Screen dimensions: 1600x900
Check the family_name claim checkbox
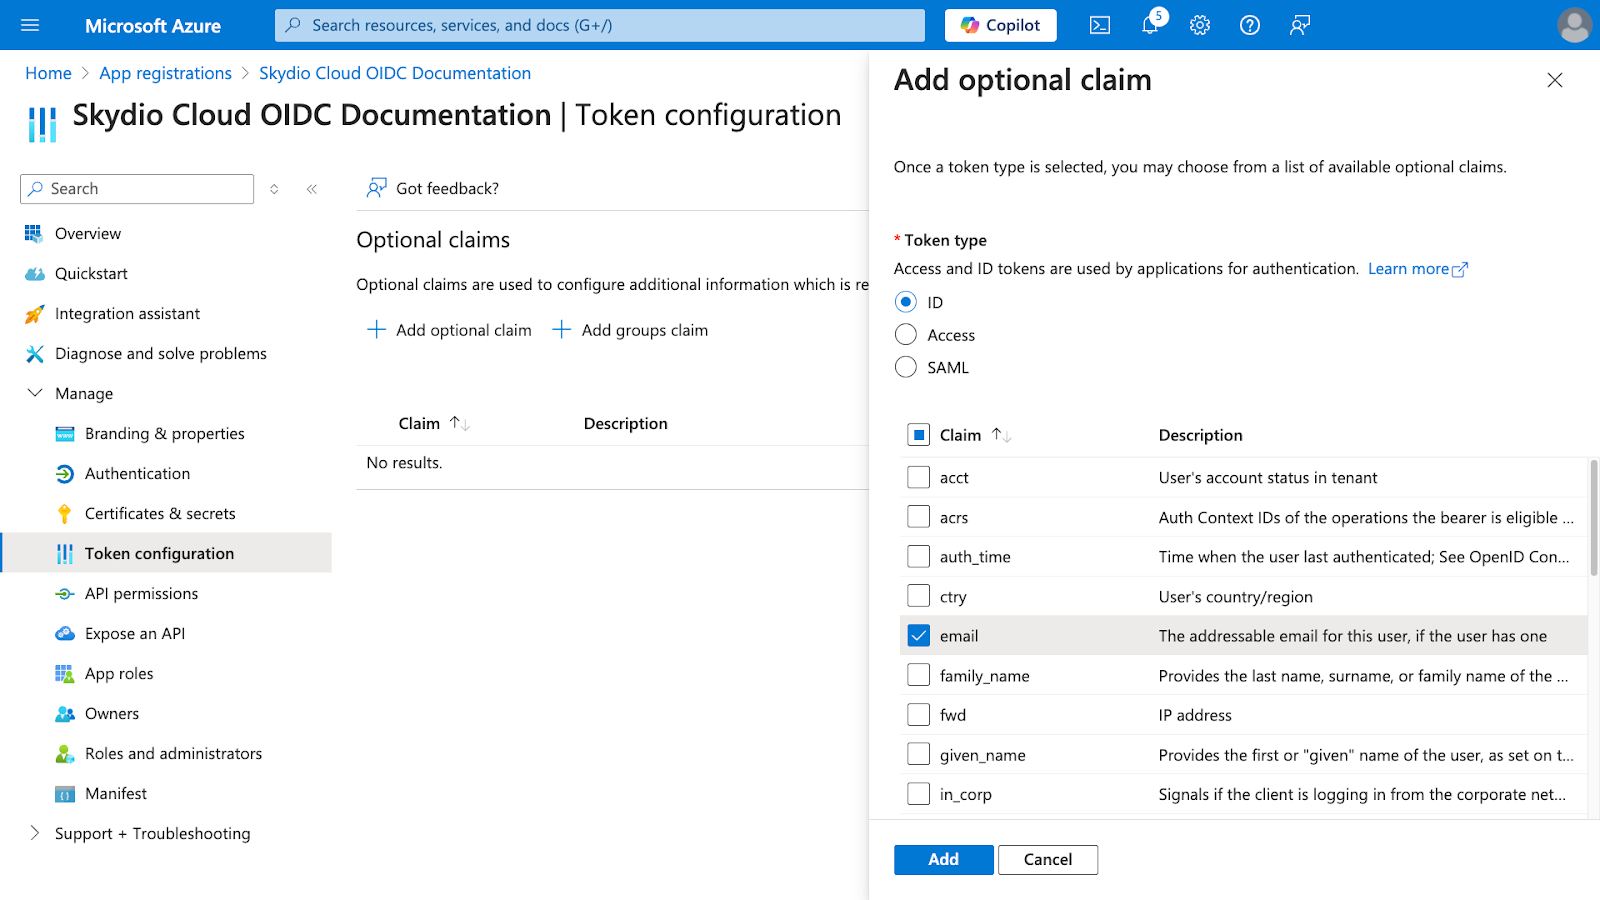(x=918, y=675)
